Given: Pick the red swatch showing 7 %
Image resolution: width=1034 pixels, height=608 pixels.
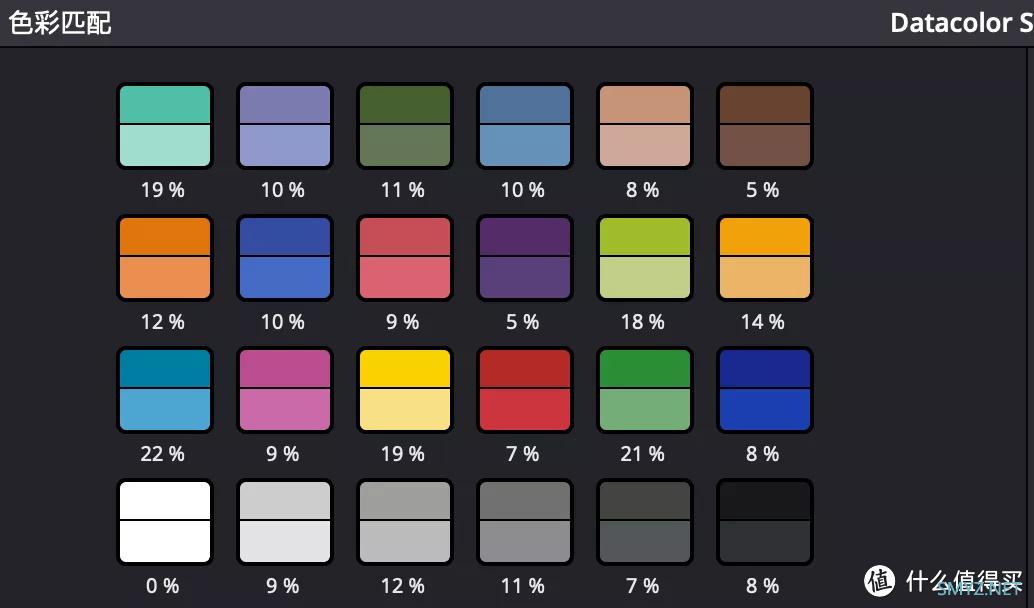Looking at the screenshot, I should coord(524,389).
